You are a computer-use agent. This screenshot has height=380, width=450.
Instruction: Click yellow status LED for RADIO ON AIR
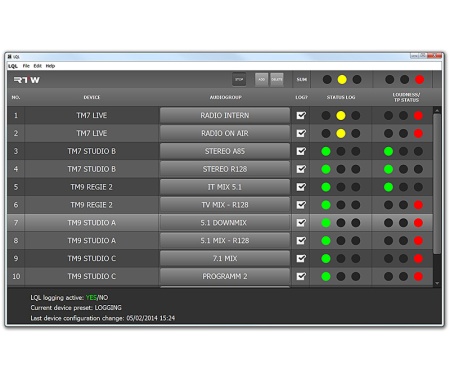(341, 133)
